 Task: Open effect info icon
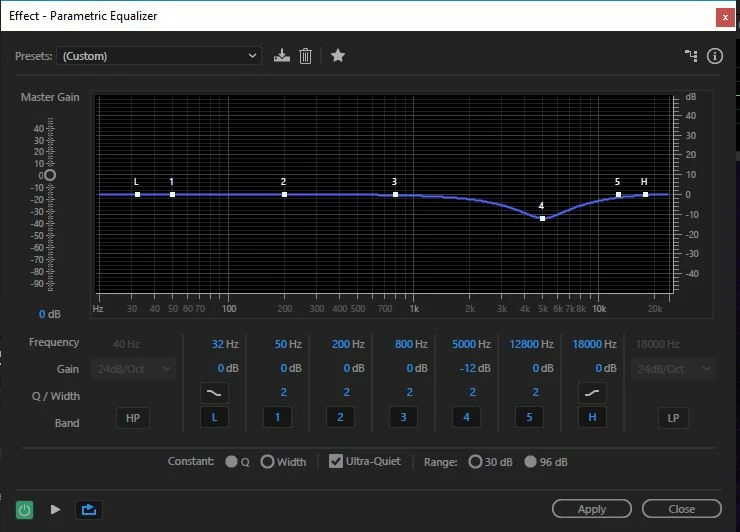(715, 56)
